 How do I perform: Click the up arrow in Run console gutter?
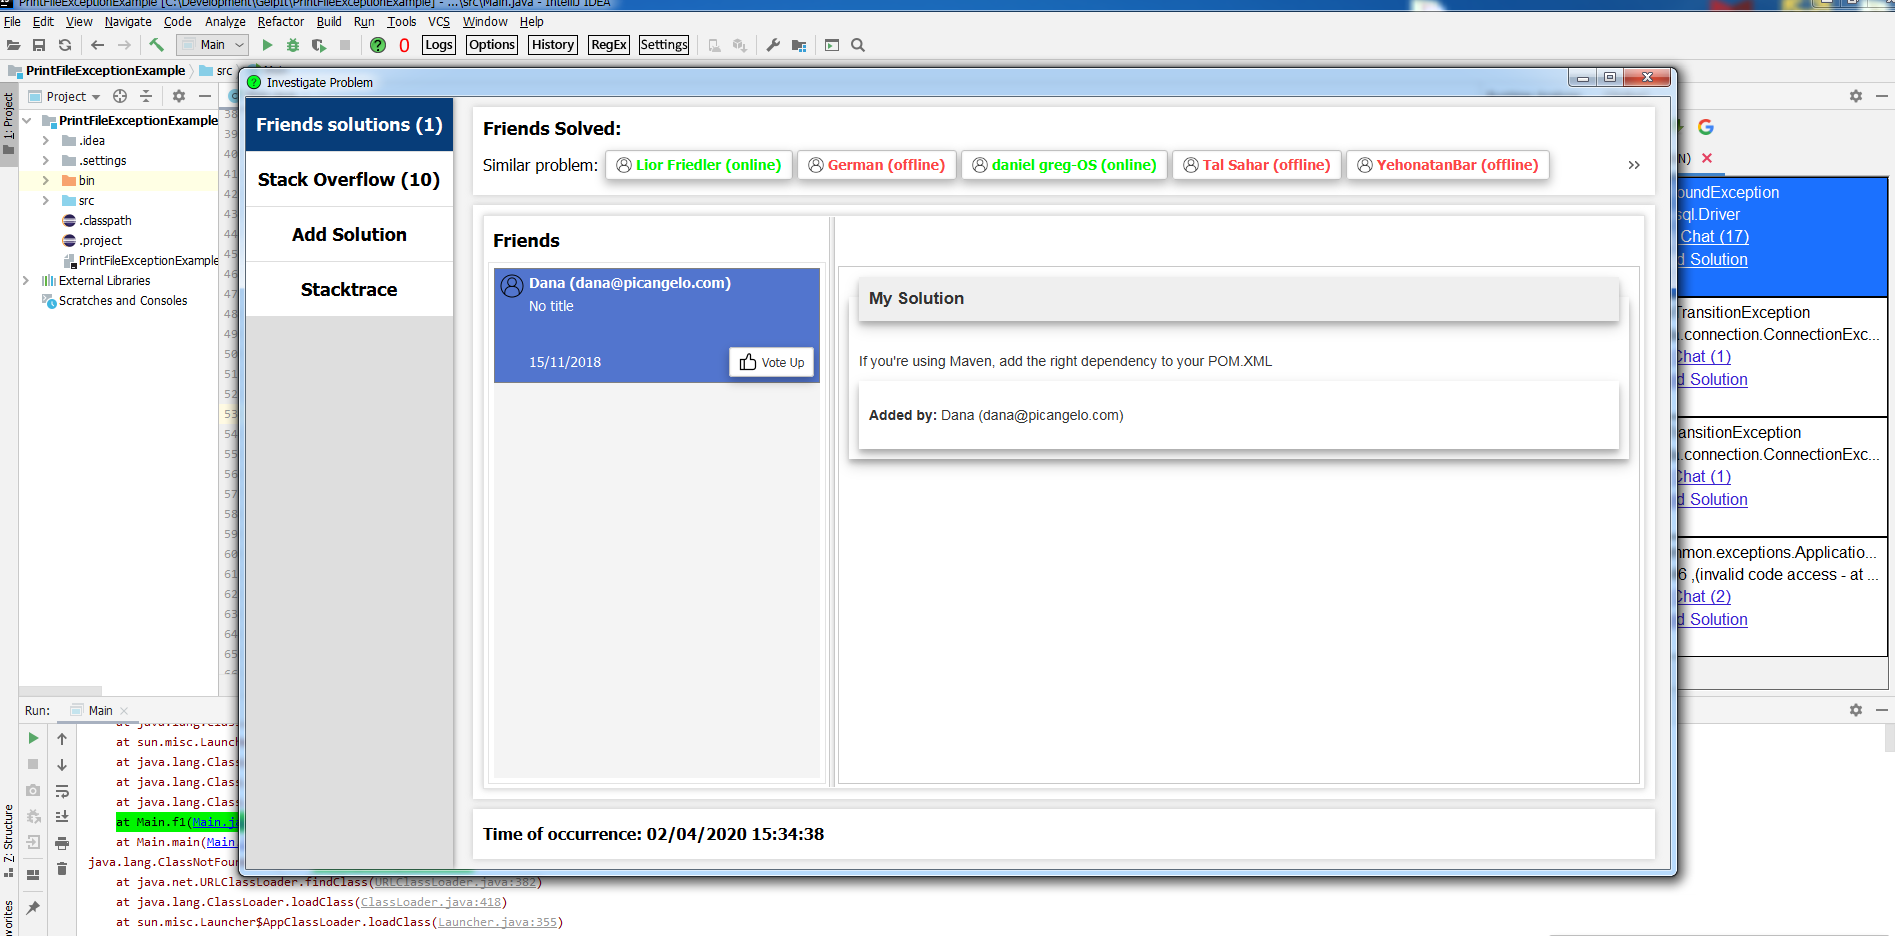click(x=62, y=739)
